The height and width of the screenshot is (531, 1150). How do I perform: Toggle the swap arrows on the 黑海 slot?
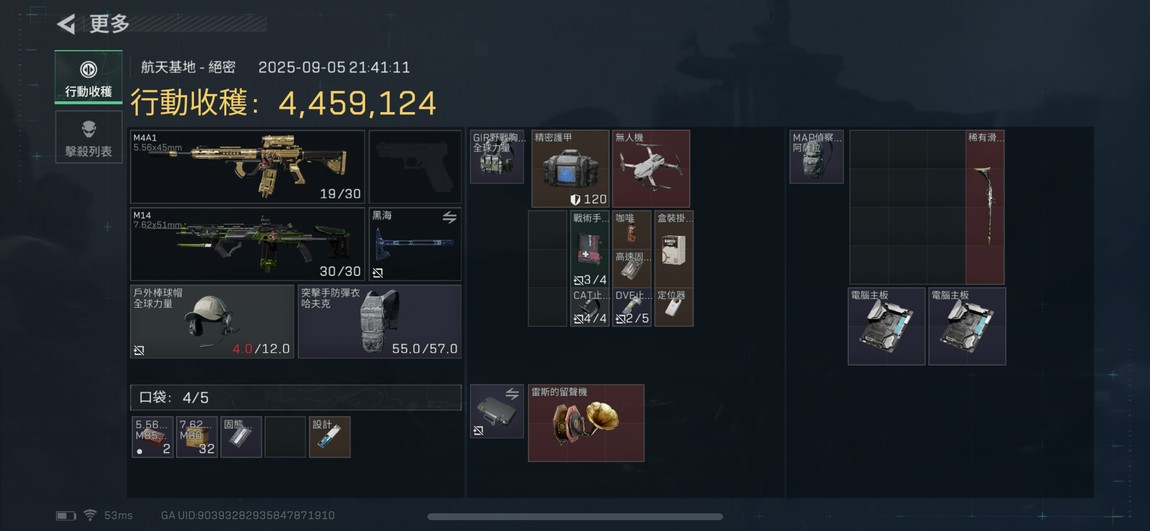(x=450, y=217)
